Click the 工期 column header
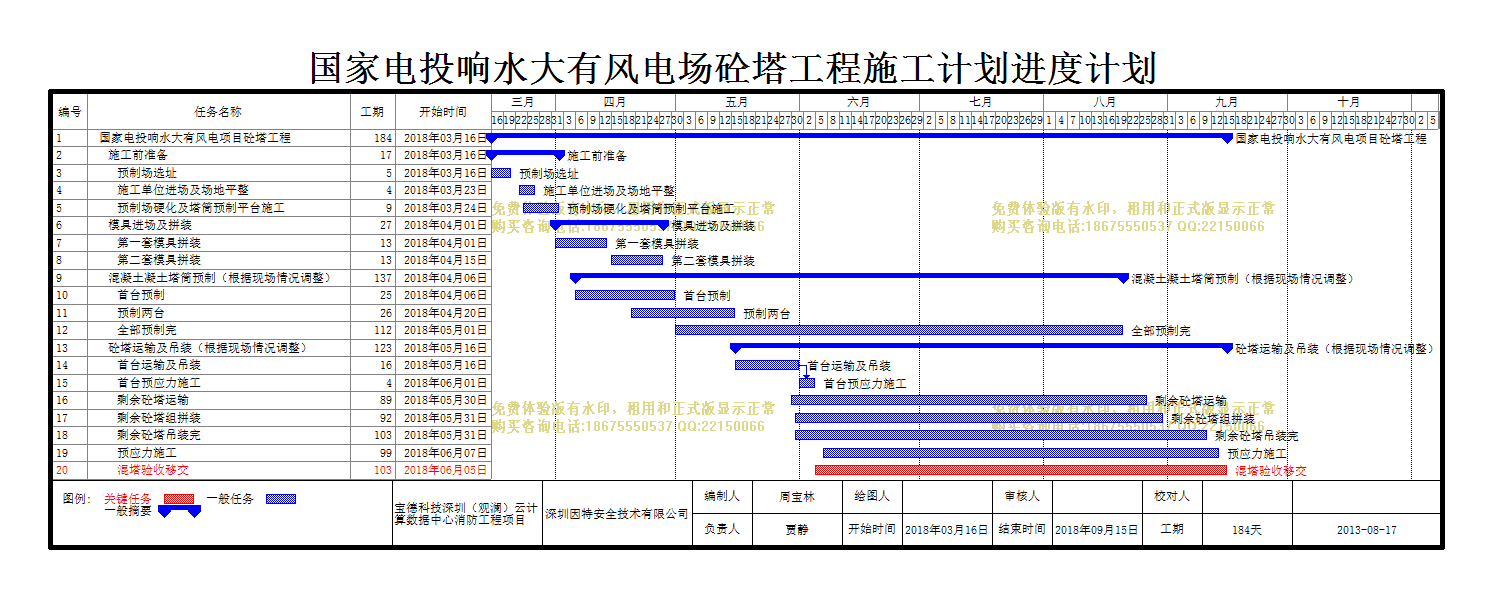The width and height of the screenshot is (1491, 596). click(372, 112)
